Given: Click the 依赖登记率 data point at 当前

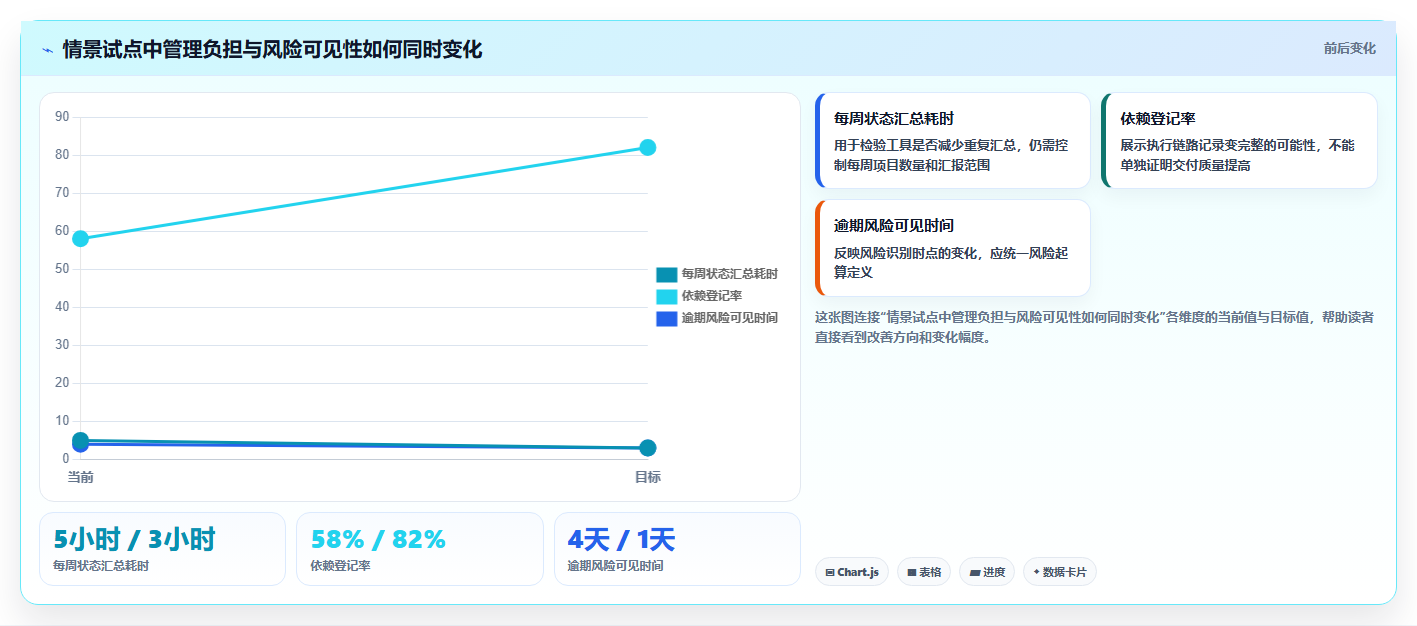Looking at the screenshot, I should [80, 238].
